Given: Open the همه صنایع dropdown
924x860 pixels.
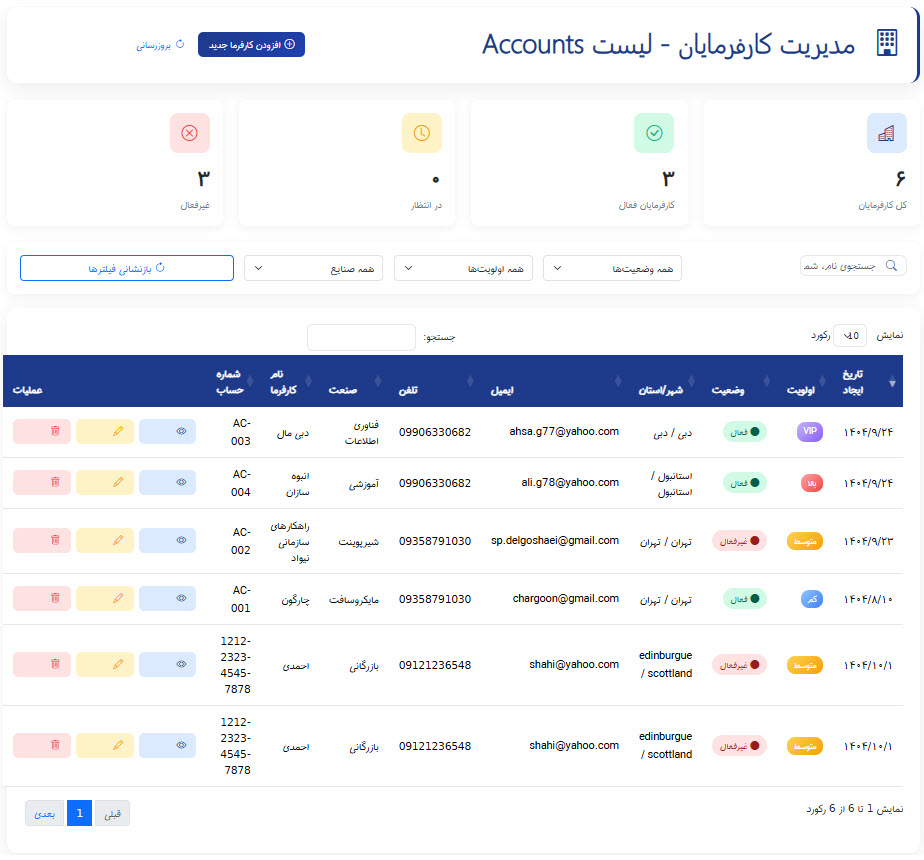Looking at the screenshot, I should pyautogui.click(x=313, y=268).
